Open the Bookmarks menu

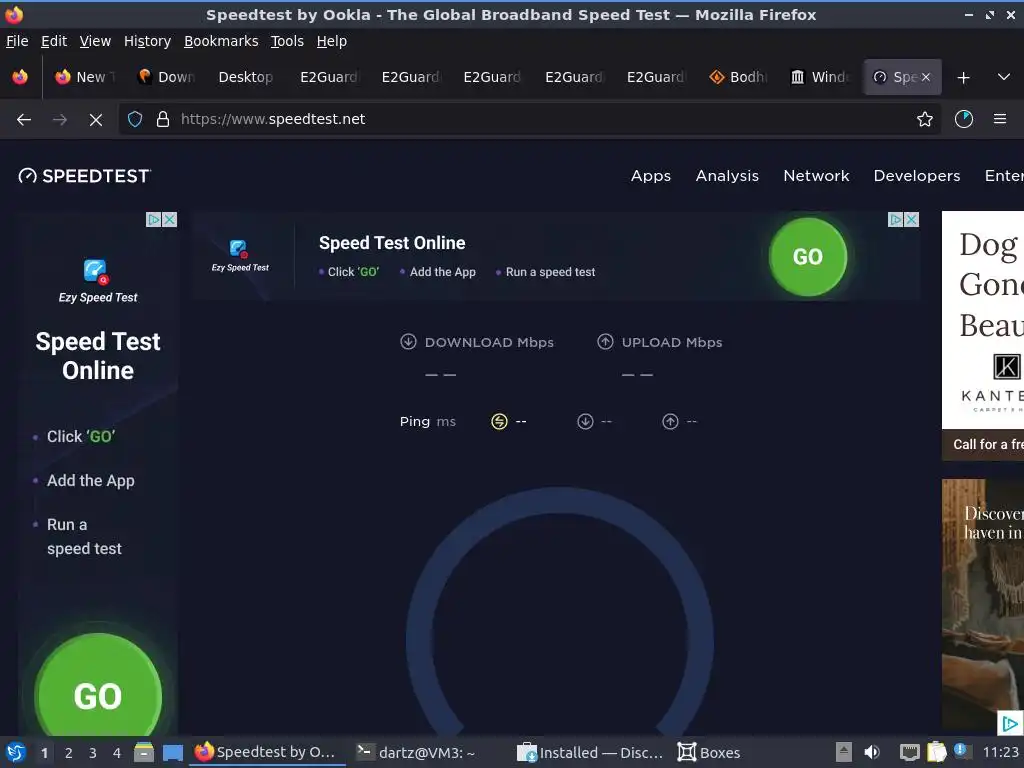click(221, 41)
